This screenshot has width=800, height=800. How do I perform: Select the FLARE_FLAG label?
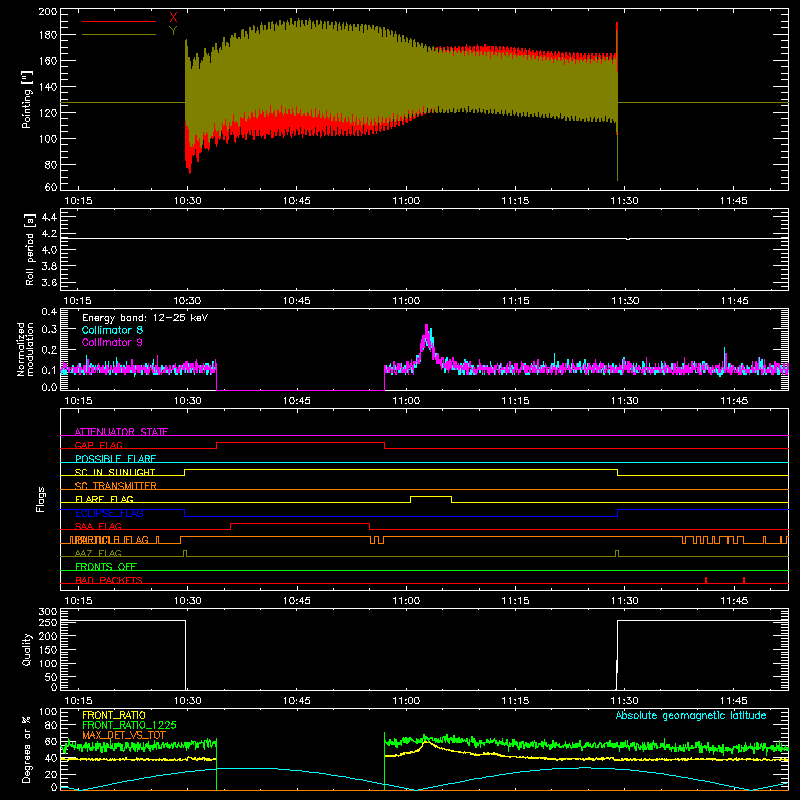coord(104,499)
